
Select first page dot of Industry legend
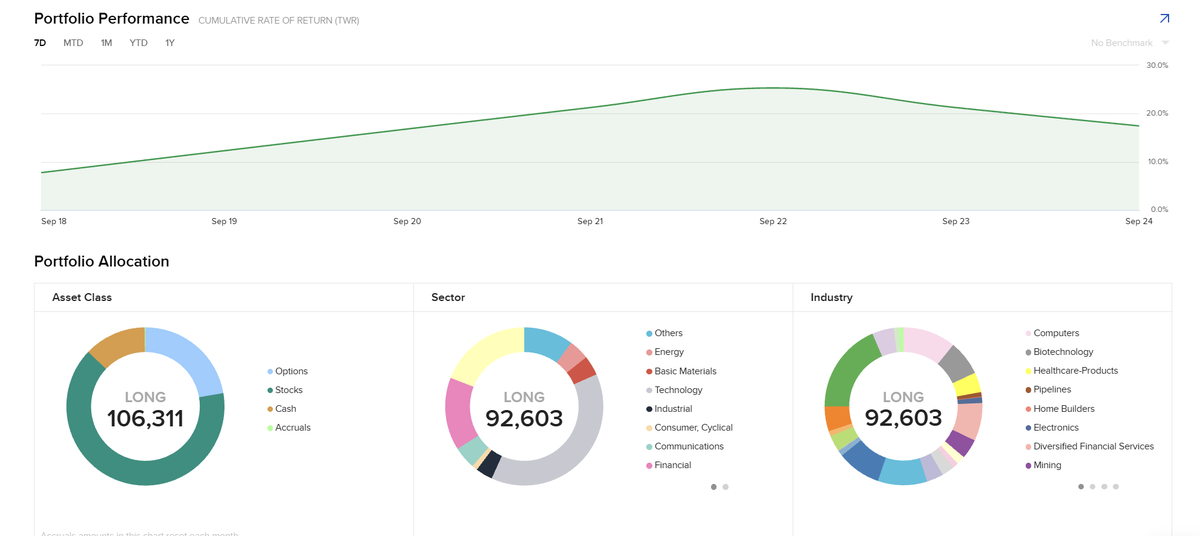pos(1080,487)
